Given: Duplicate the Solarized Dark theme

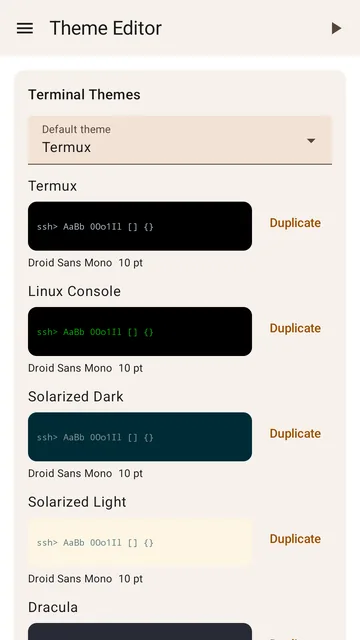Looking at the screenshot, I should pyautogui.click(x=295, y=433).
